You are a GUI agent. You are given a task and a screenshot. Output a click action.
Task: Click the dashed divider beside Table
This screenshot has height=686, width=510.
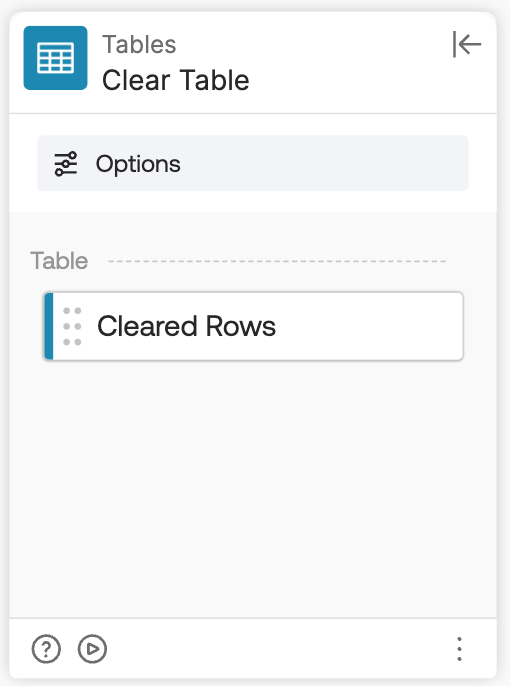(x=277, y=261)
